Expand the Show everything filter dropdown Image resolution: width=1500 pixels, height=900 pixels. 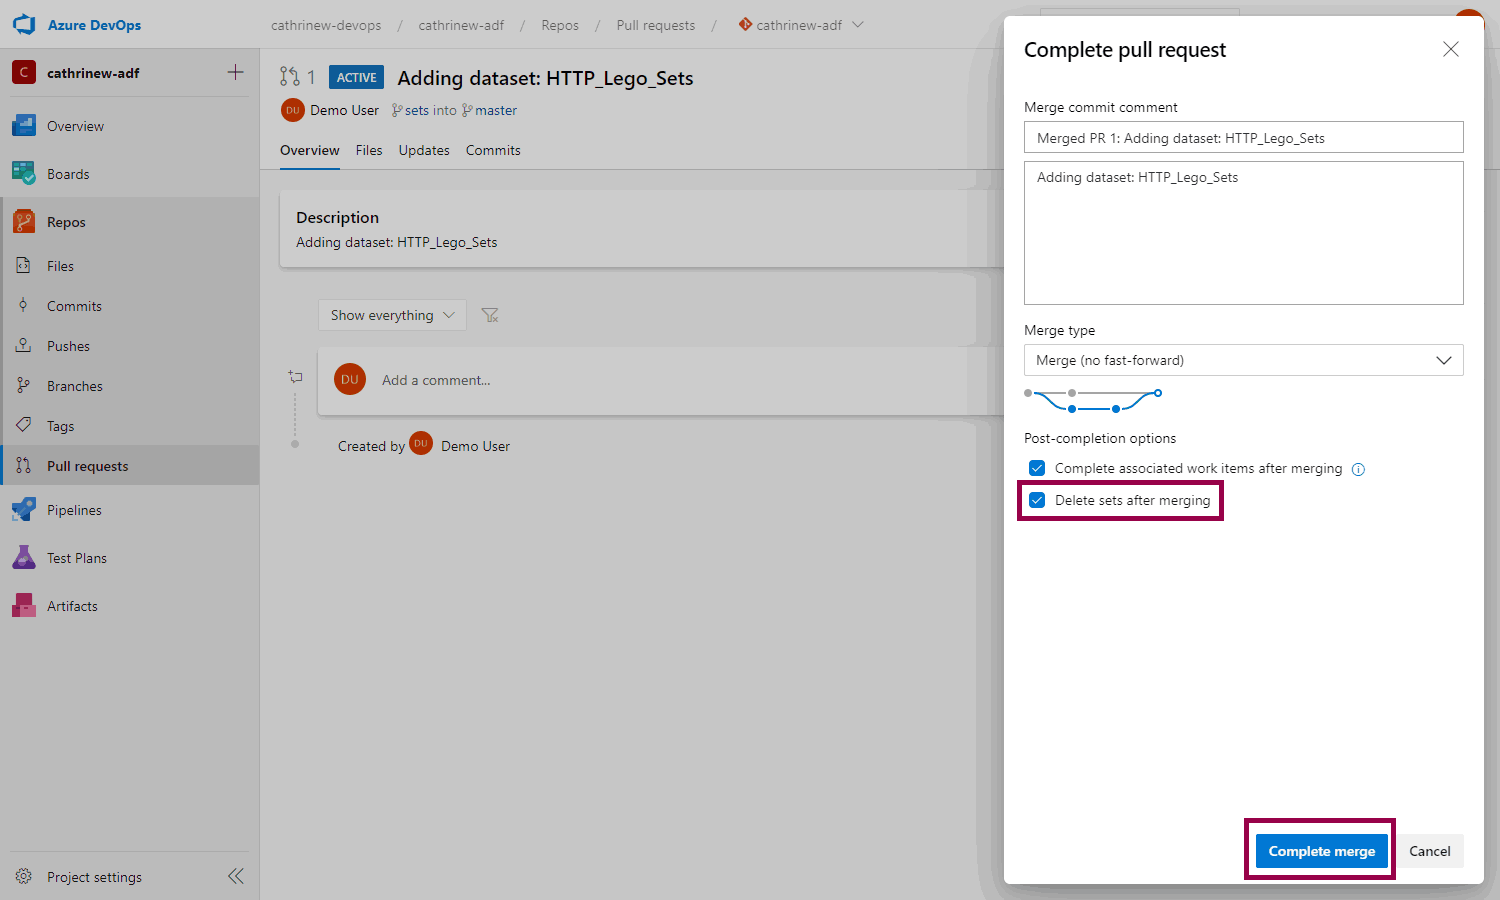392,315
